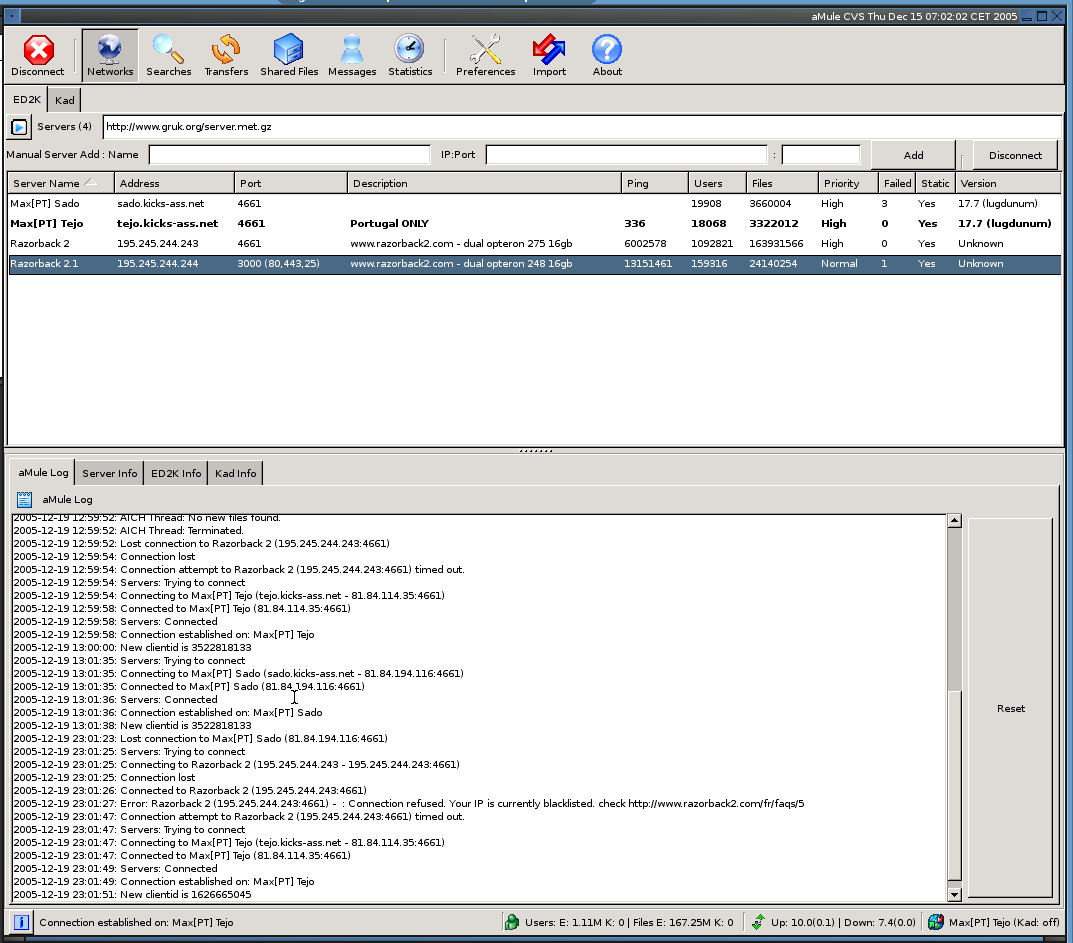Click the Reset log button

pos(1010,708)
